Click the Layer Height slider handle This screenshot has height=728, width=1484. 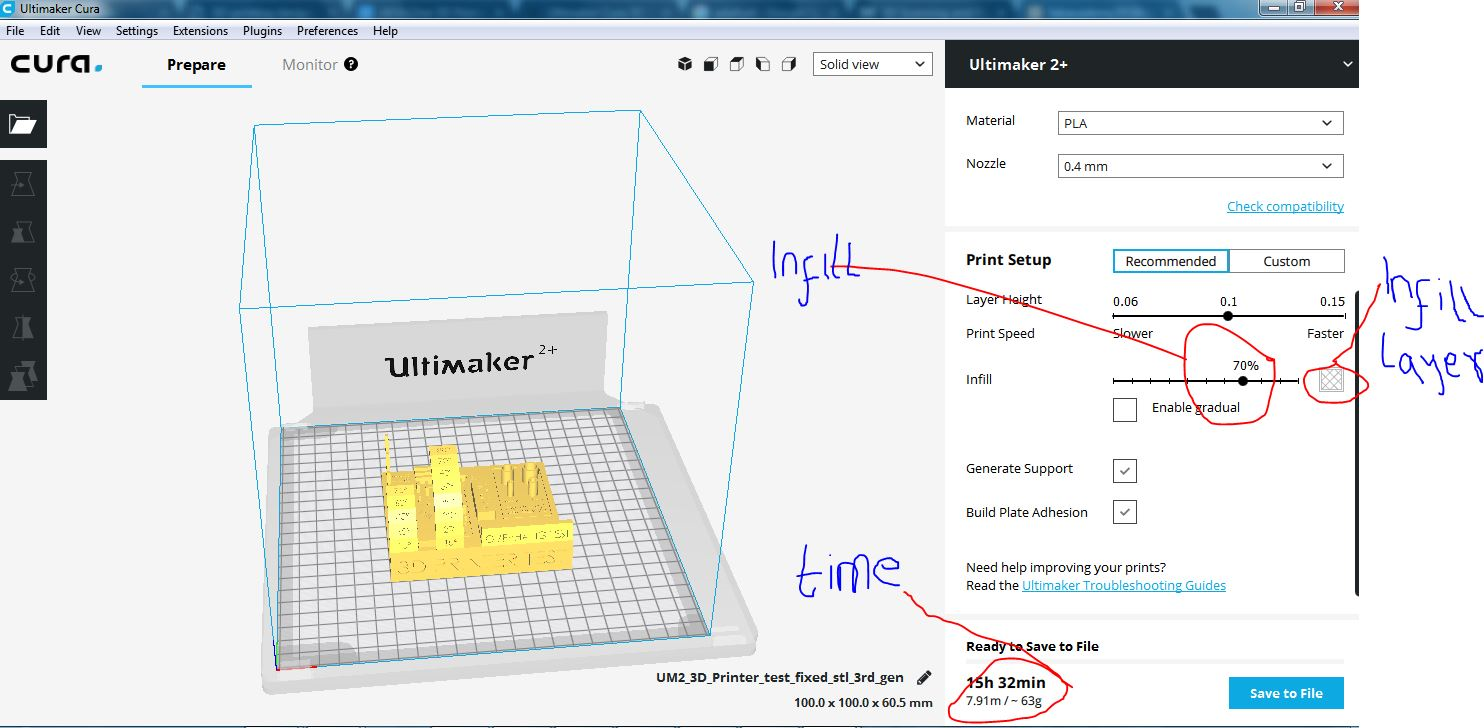click(1228, 316)
